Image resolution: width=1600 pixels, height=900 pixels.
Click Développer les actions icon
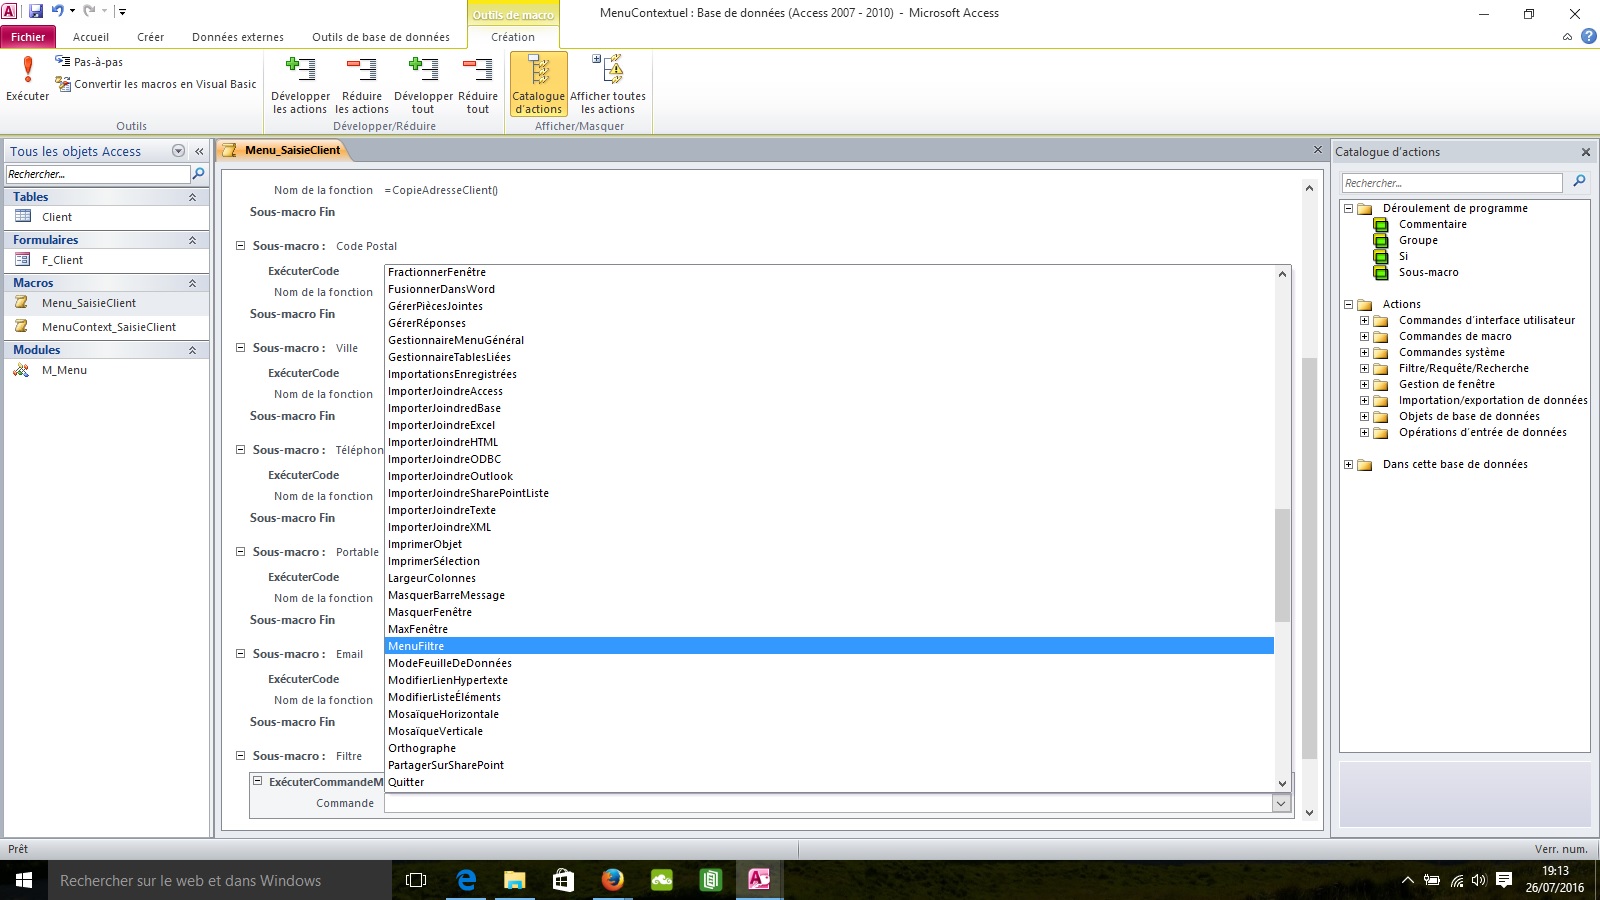[x=300, y=85]
